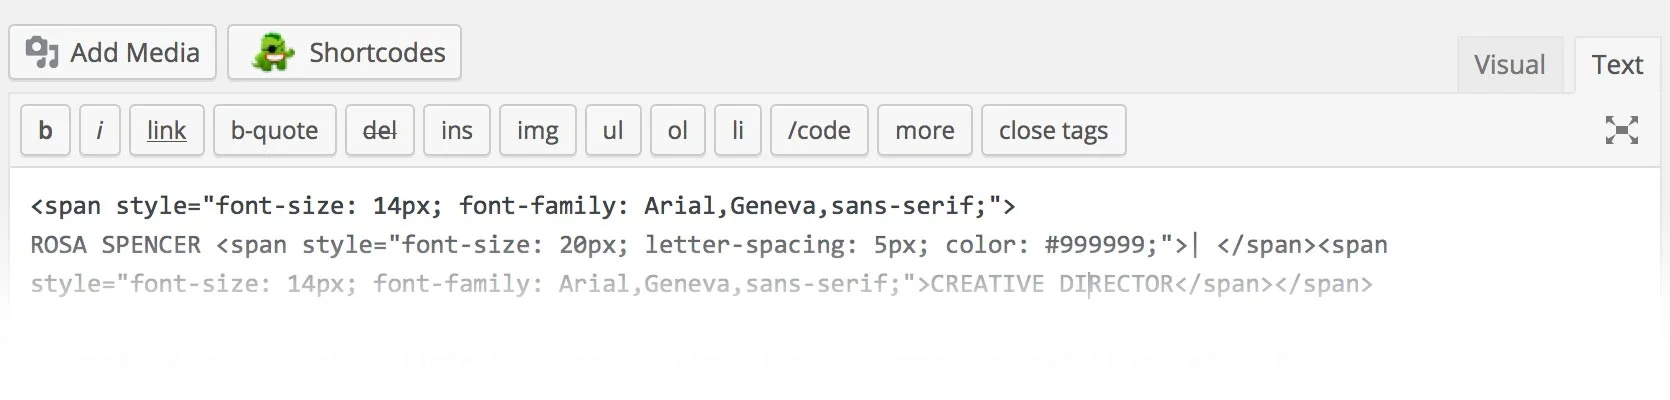Click the Add Media button
The height and width of the screenshot is (400, 1670).
click(x=112, y=52)
